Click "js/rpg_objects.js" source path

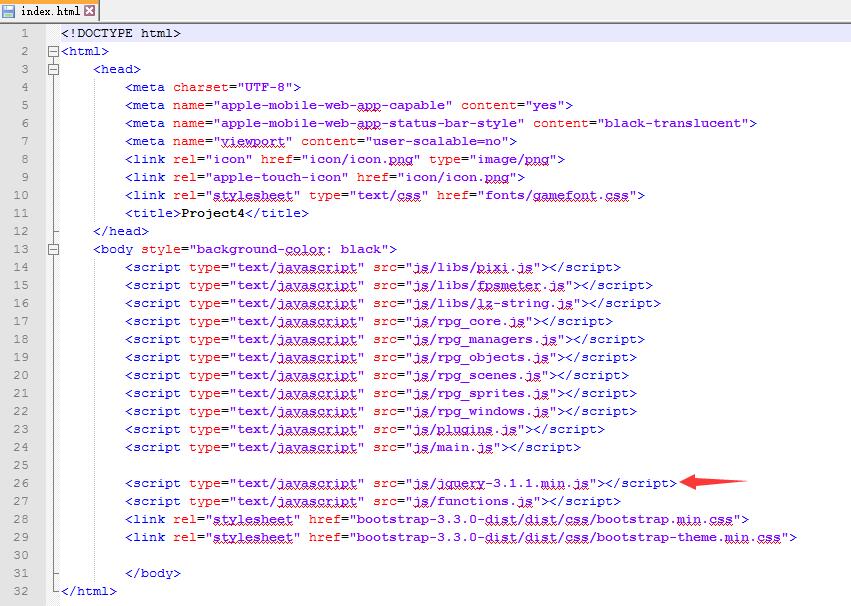pos(481,358)
